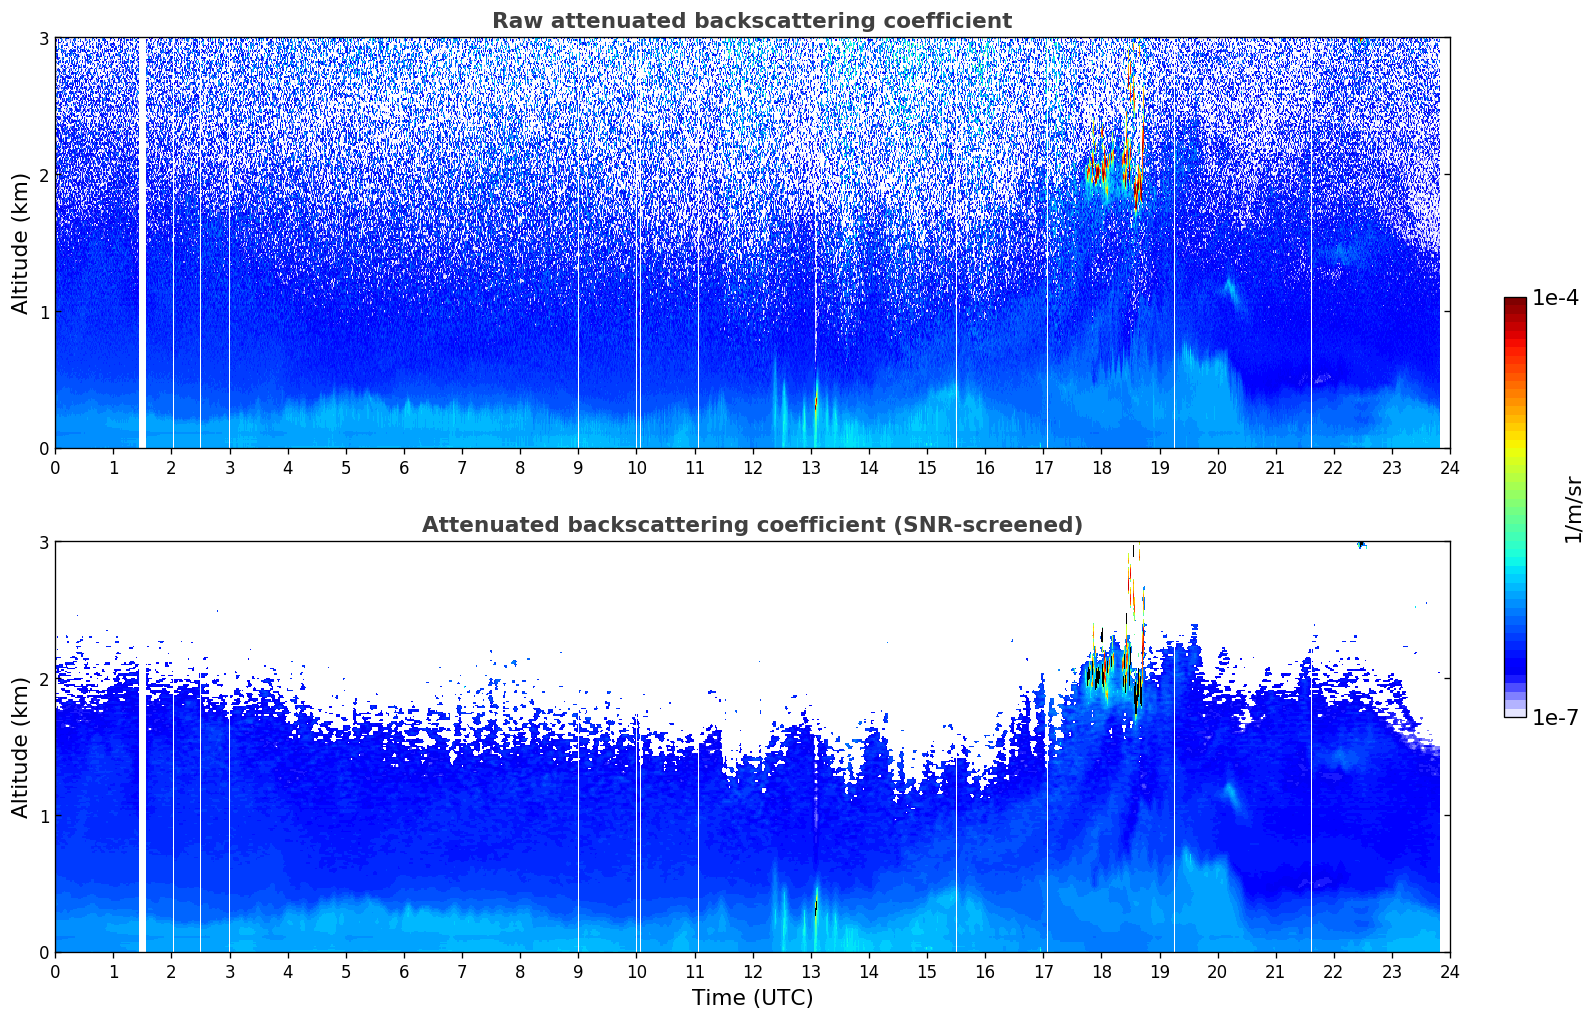Click the 'Raw attenuated backscattering coefficient' title
The width and height of the screenshot is (1595, 1020).
(x=752, y=21)
